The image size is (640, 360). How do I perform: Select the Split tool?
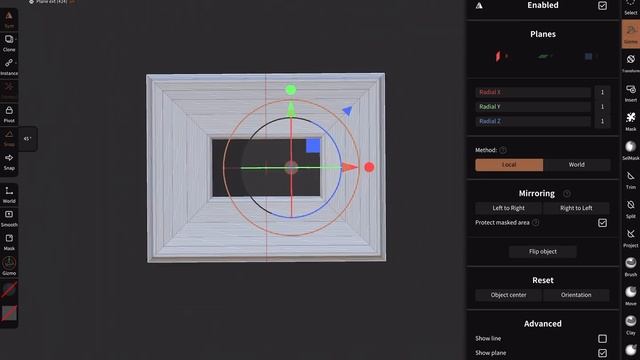[631, 209]
